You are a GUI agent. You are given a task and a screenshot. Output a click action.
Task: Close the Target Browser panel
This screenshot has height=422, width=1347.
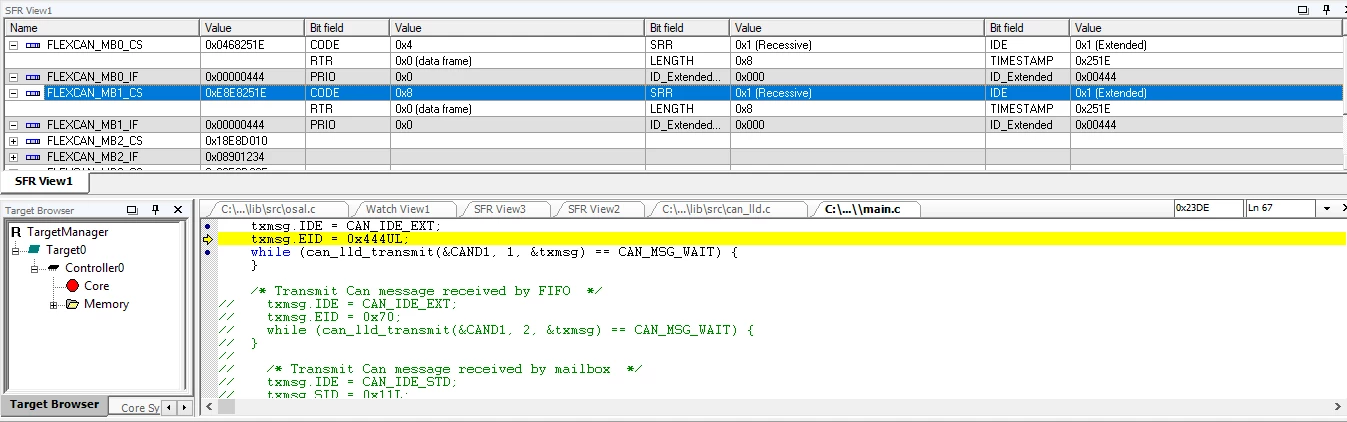[178, 210]
